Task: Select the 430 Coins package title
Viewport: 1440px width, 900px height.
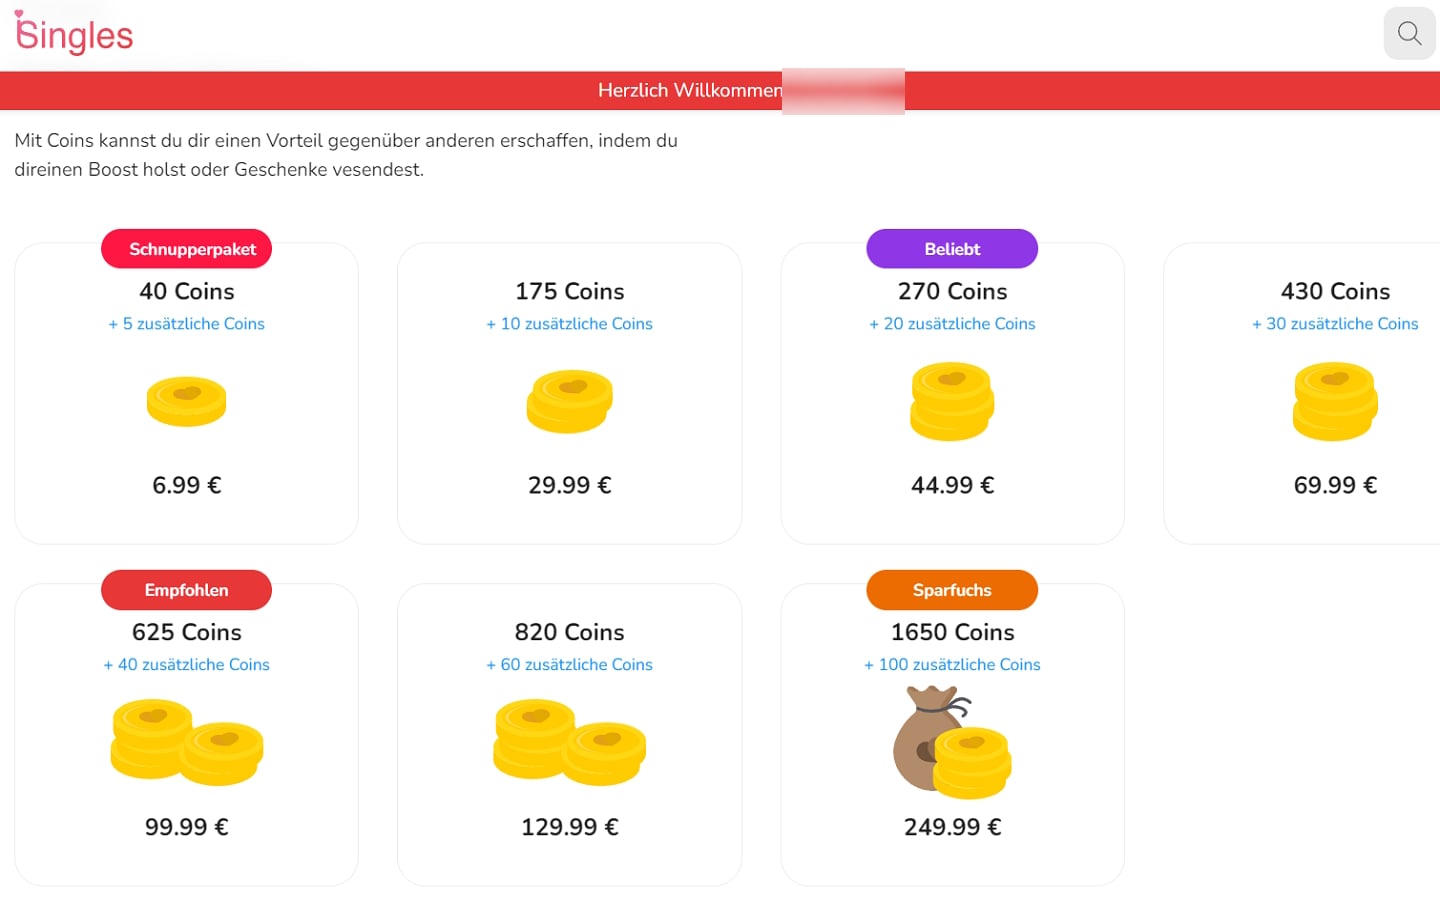Action: [1335, 291]
